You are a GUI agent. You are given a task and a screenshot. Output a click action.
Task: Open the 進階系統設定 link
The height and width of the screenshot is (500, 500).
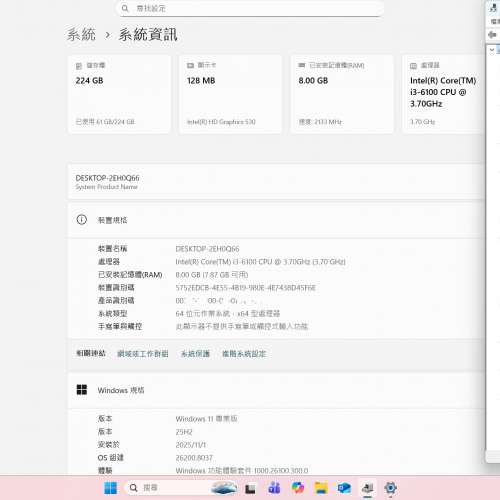click(244, 354)
